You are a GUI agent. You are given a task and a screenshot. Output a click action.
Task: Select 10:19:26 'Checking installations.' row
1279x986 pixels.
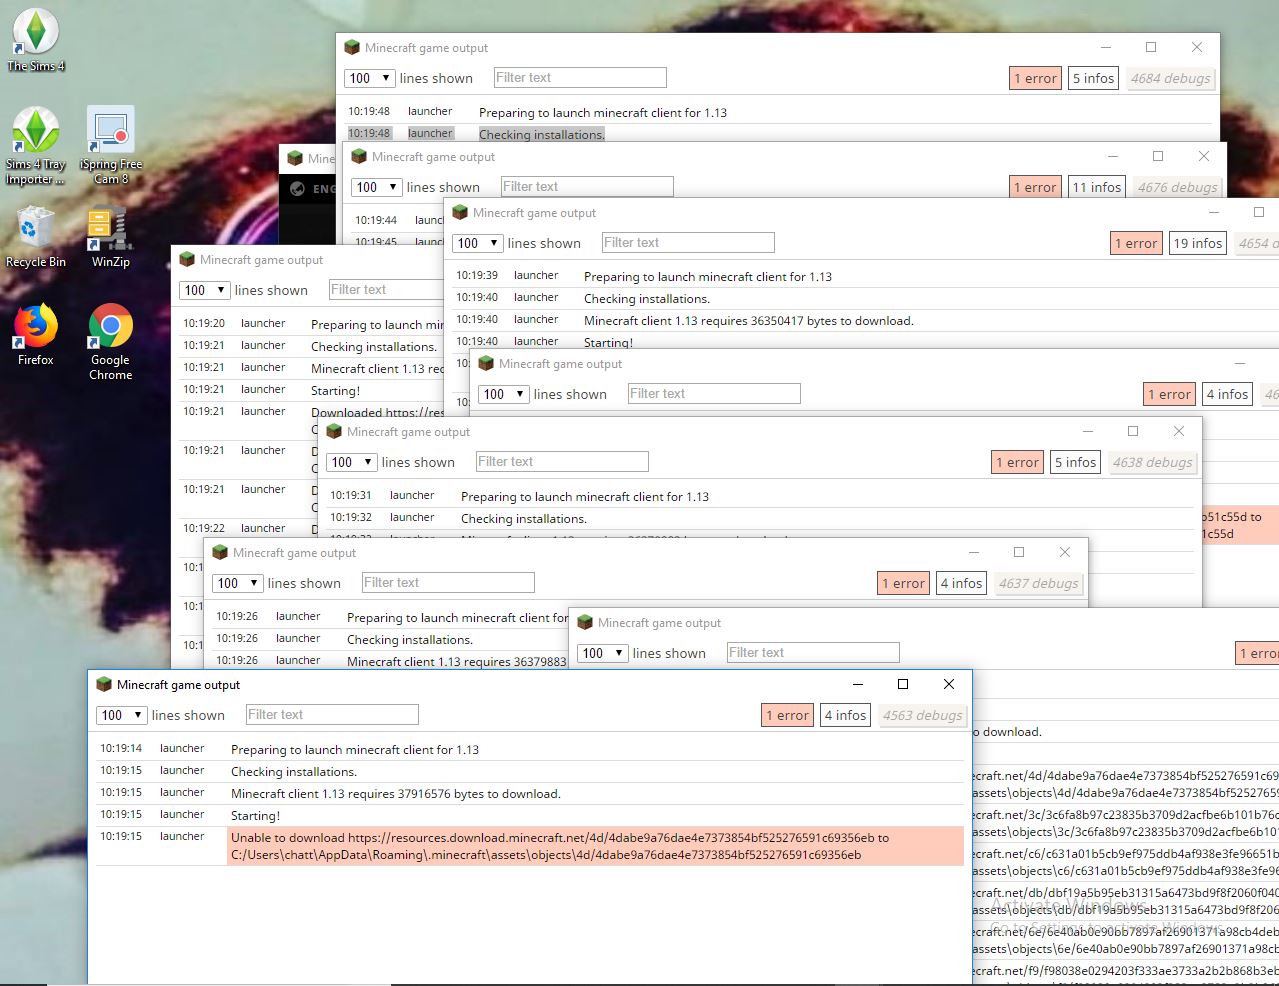[391, 640]
